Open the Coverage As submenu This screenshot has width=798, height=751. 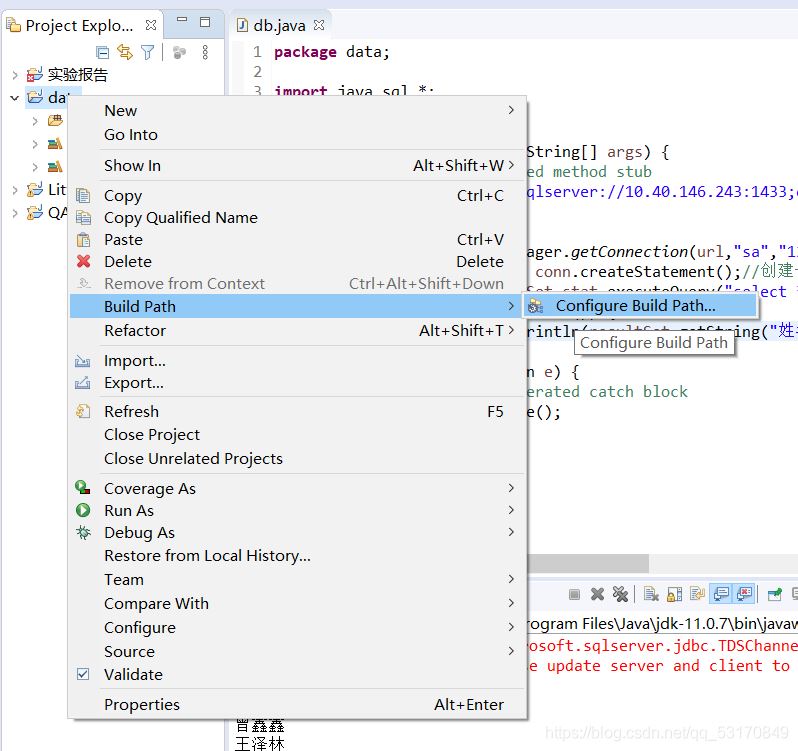pos(297,488)
